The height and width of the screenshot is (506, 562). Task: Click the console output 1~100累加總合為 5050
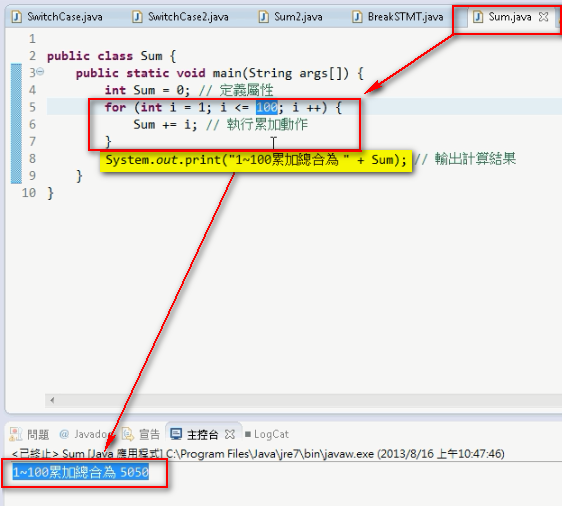coord(81,472)
